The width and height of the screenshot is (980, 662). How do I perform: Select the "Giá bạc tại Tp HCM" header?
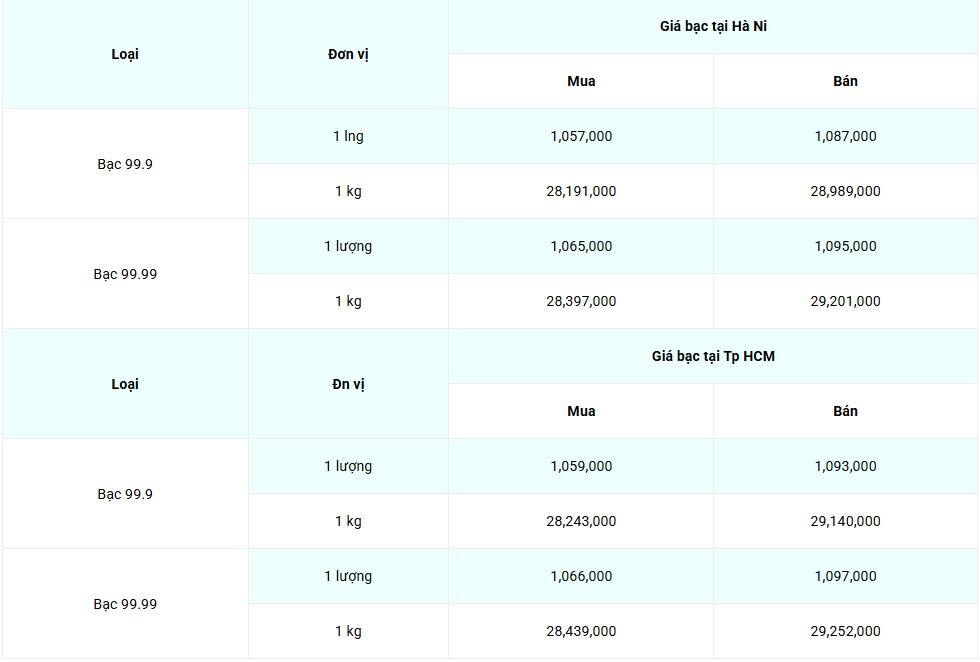click(713, 356)
